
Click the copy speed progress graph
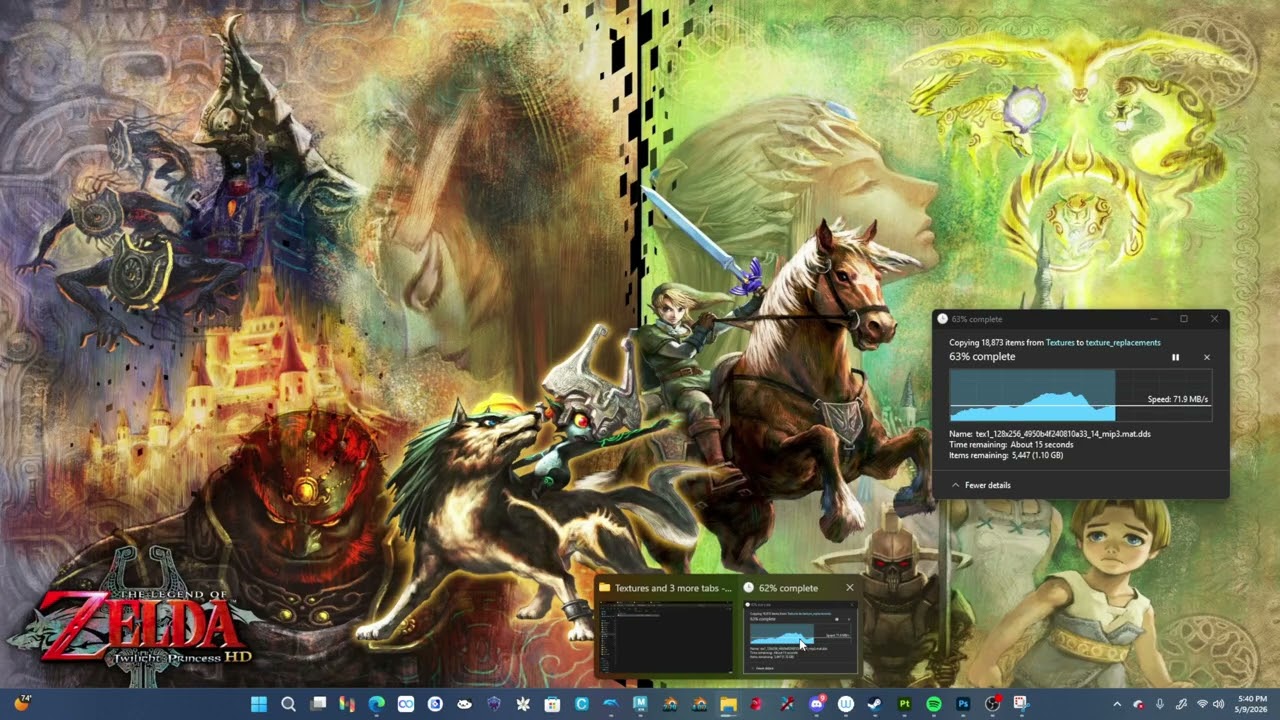pyautogui.click(x=1080, y=395)
